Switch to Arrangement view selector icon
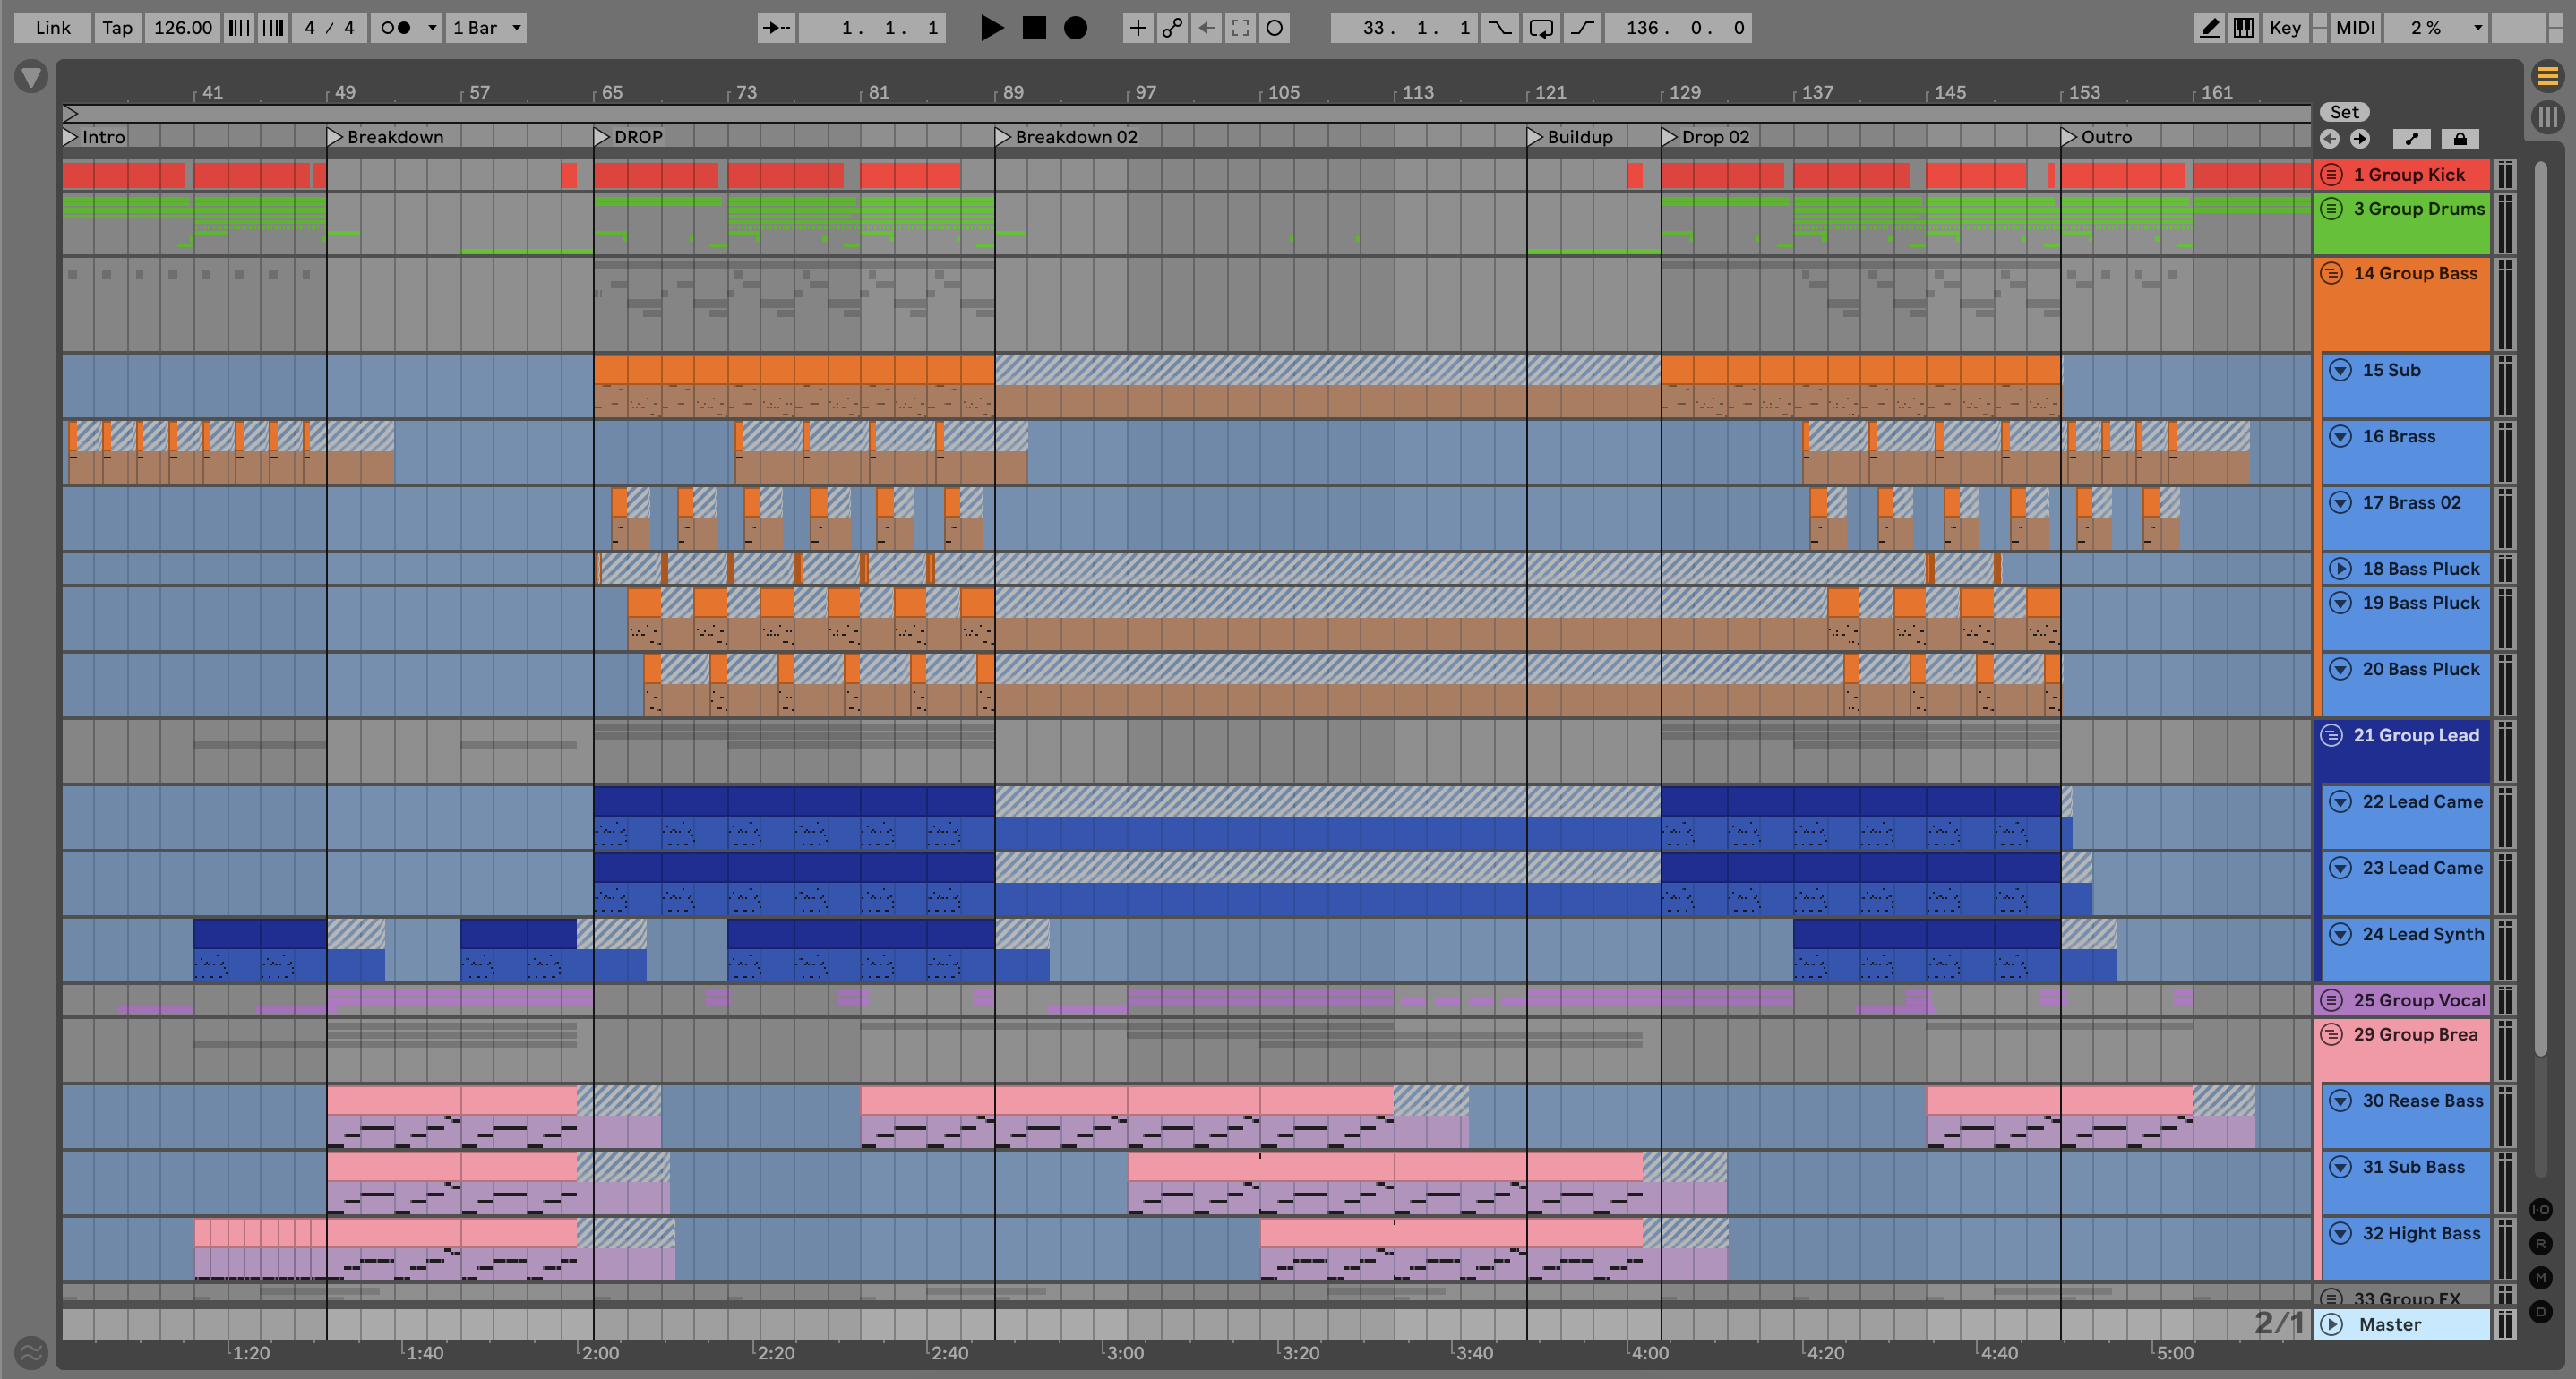Image resolution: width=2576 pixels, height=1379 pixels. [x=2547, y=76]
